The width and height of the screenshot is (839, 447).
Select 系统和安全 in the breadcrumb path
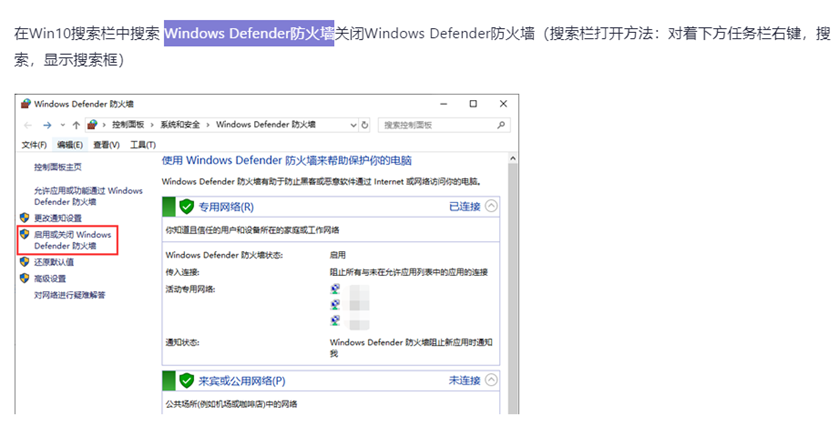point(180,125)
